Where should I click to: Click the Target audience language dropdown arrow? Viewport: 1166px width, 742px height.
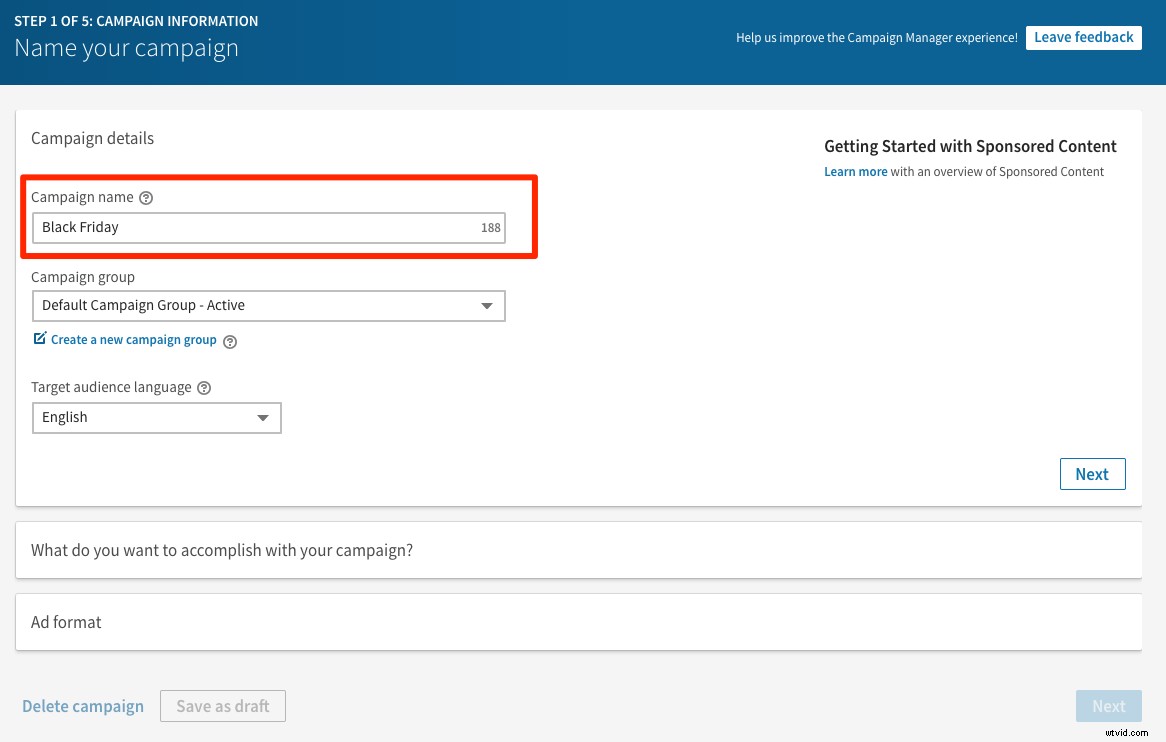(263, 417)
